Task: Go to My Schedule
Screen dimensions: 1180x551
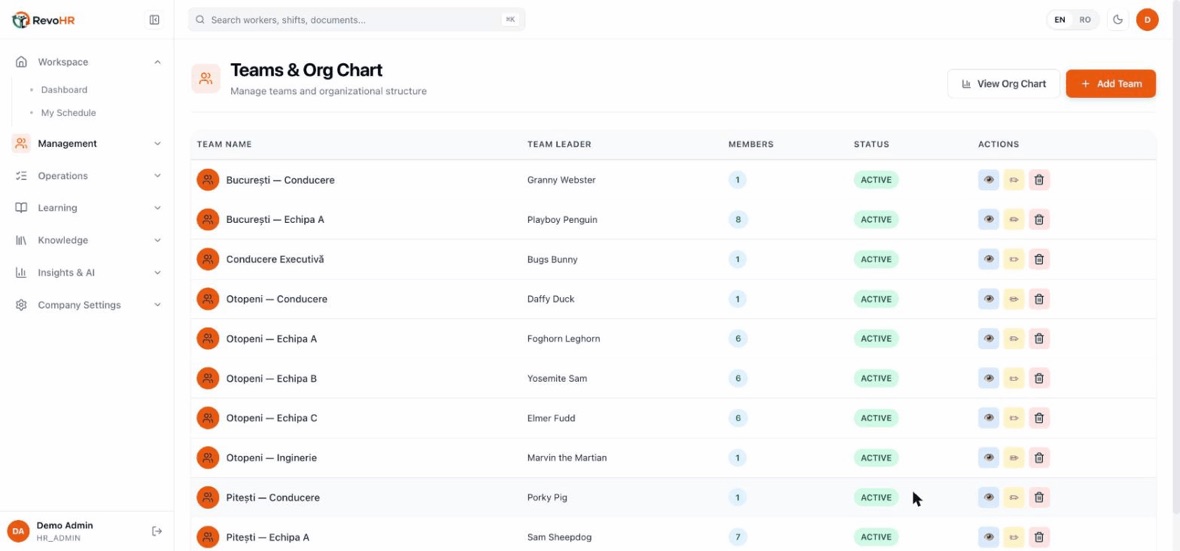Action: click(x=68, y=113)
